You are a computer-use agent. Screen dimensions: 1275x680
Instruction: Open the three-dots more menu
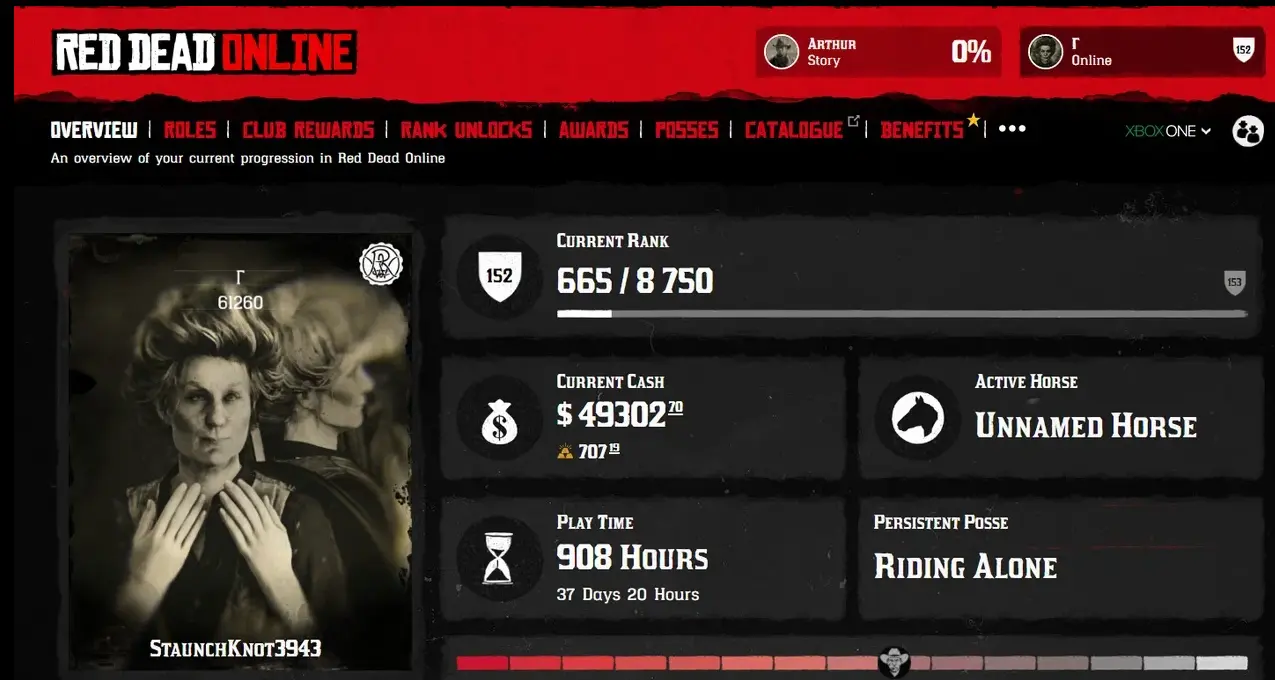pyautogui.click(x=1012, y=129)
